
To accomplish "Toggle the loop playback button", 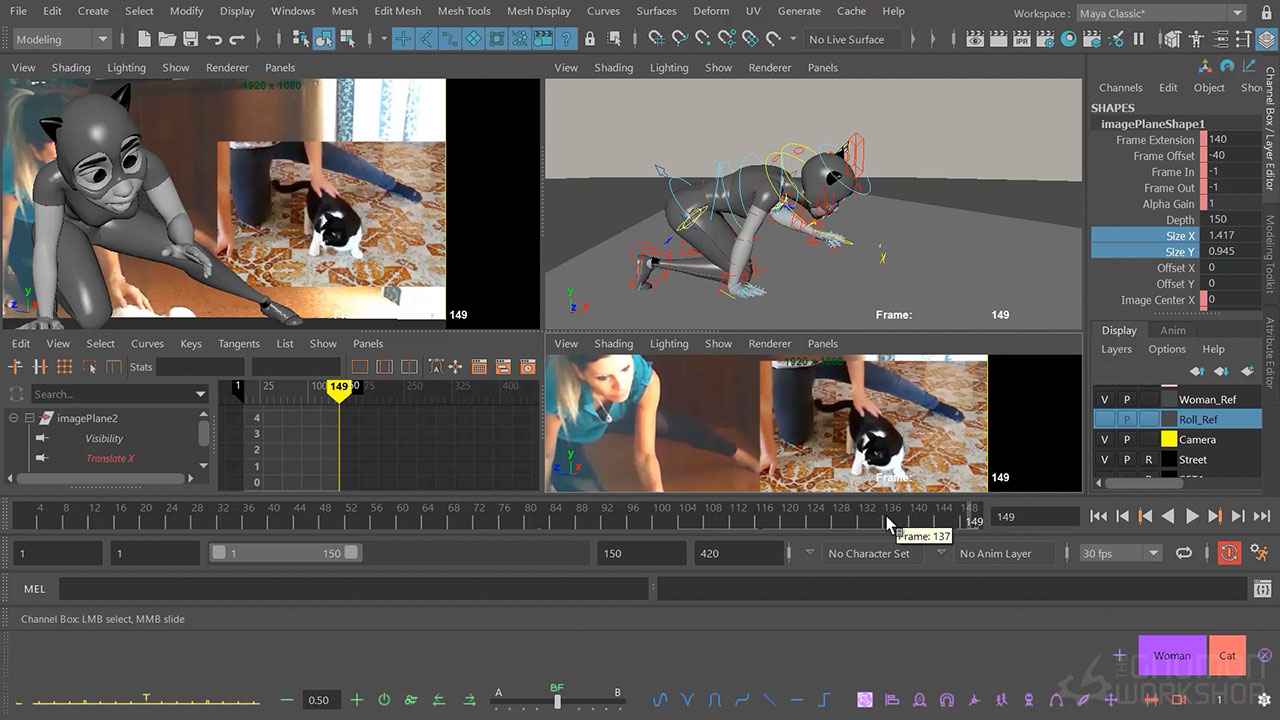I will [1184, 553].
